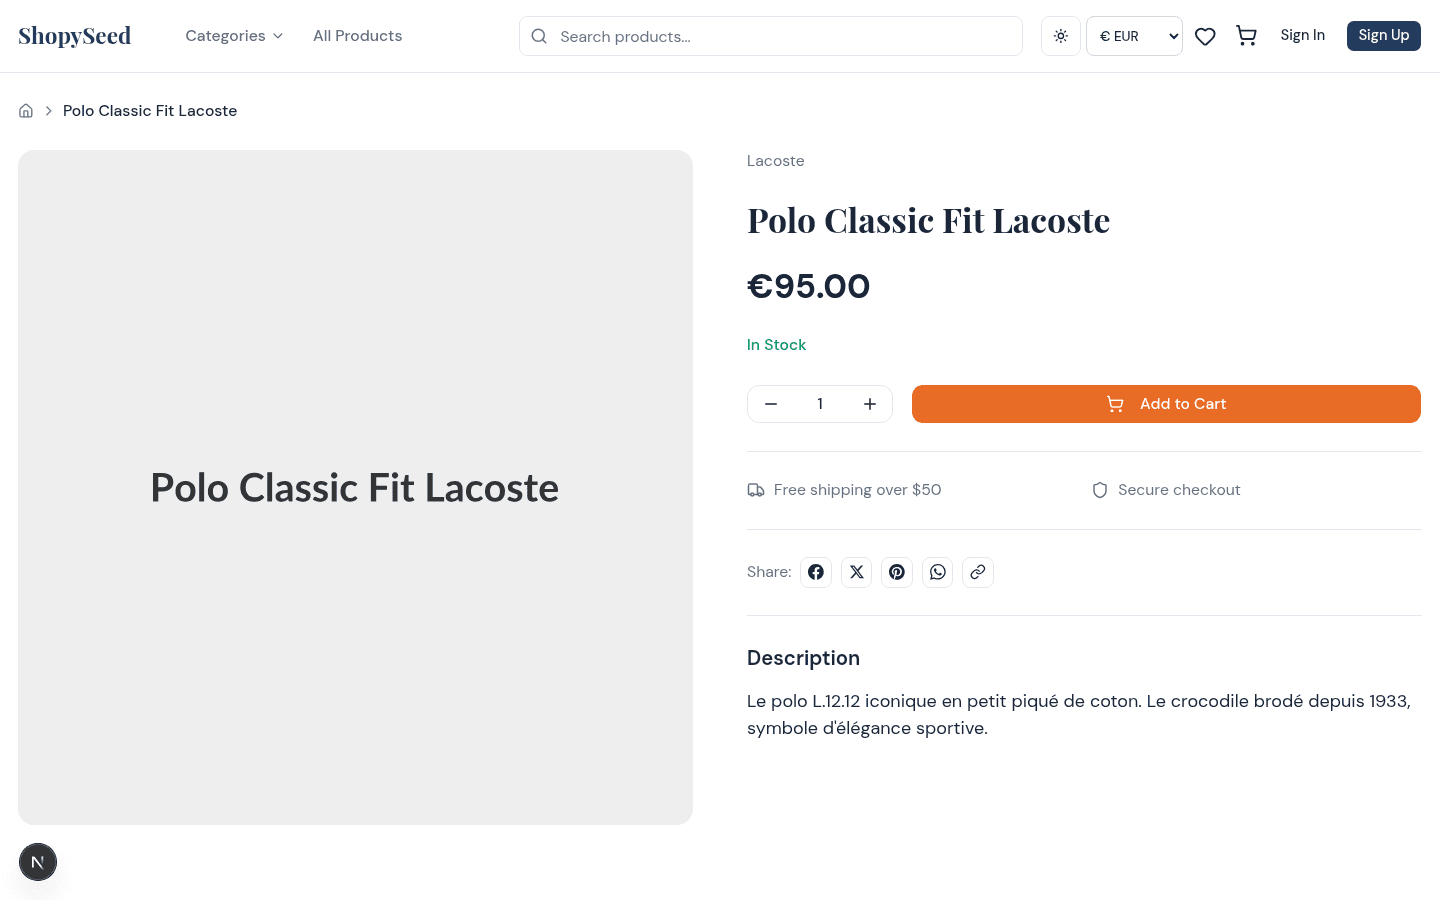This screenshot has width=1440, height=900.
Task: View the wishlist heart icon
Action: tap(1204, 35)
